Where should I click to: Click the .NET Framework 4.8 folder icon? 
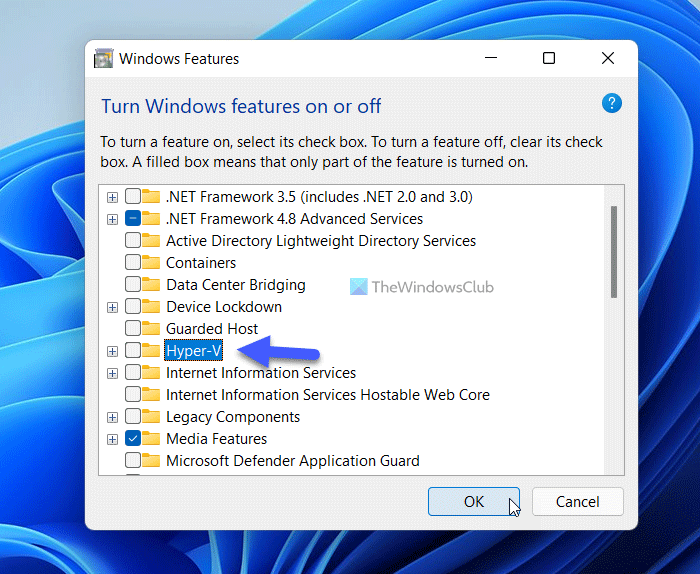tap(151, 218)
